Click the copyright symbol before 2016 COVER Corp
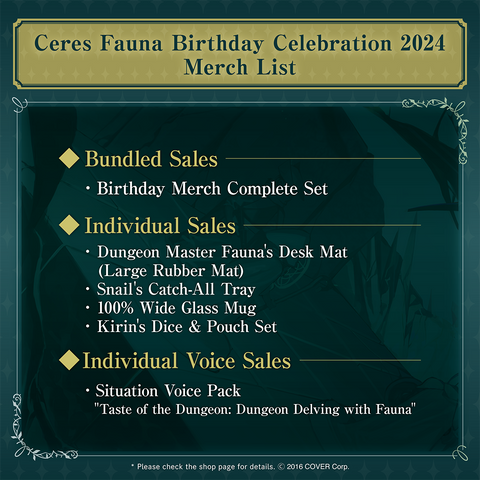This screenshot has height=480, width=480. [x=281, y=467]
